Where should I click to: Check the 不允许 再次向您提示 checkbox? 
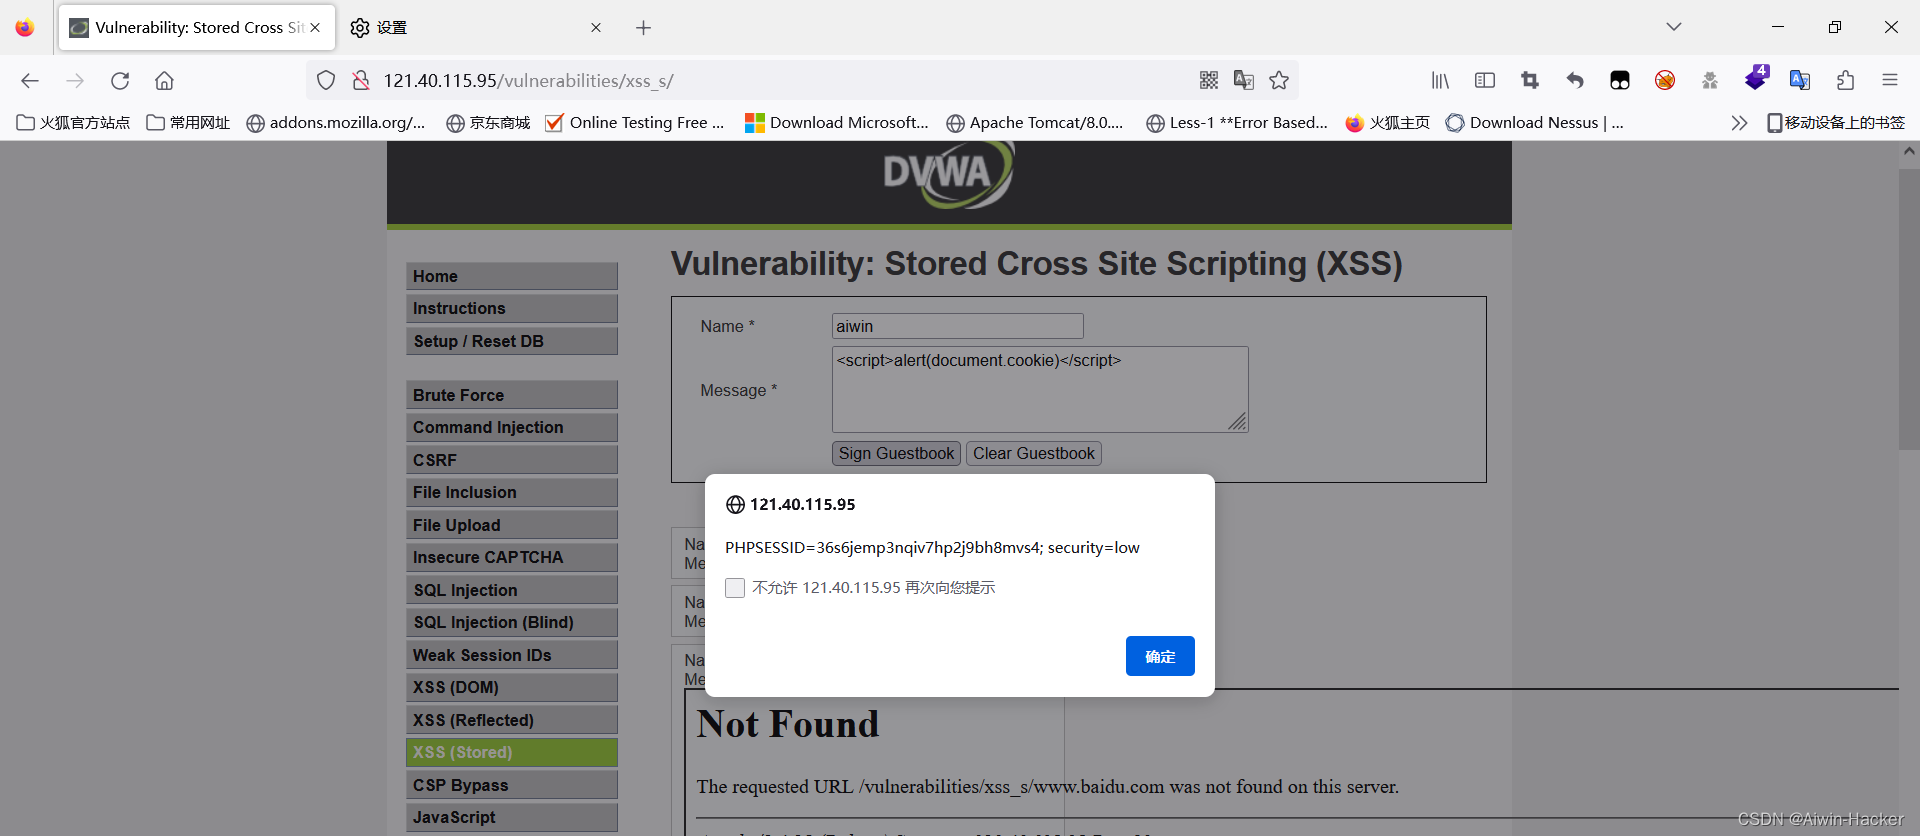pos(735,588)
